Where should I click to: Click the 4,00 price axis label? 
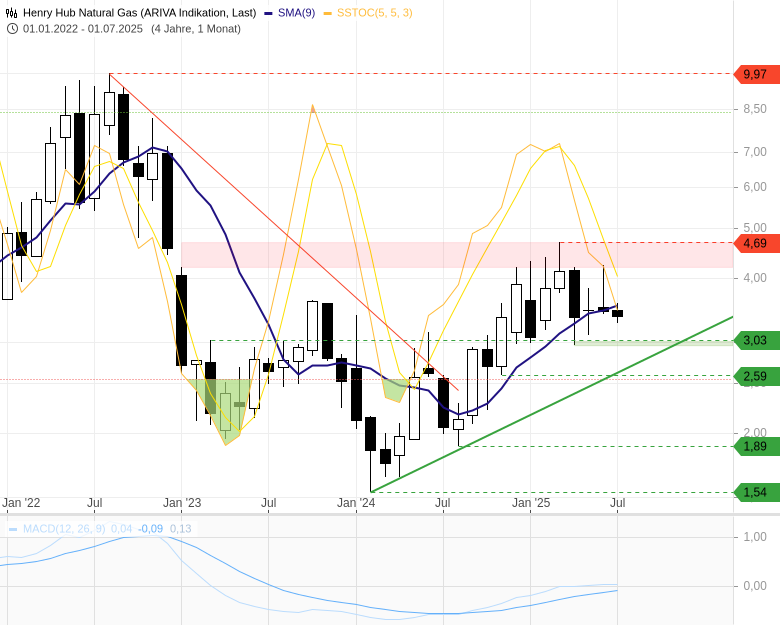(x=755, y=278)
